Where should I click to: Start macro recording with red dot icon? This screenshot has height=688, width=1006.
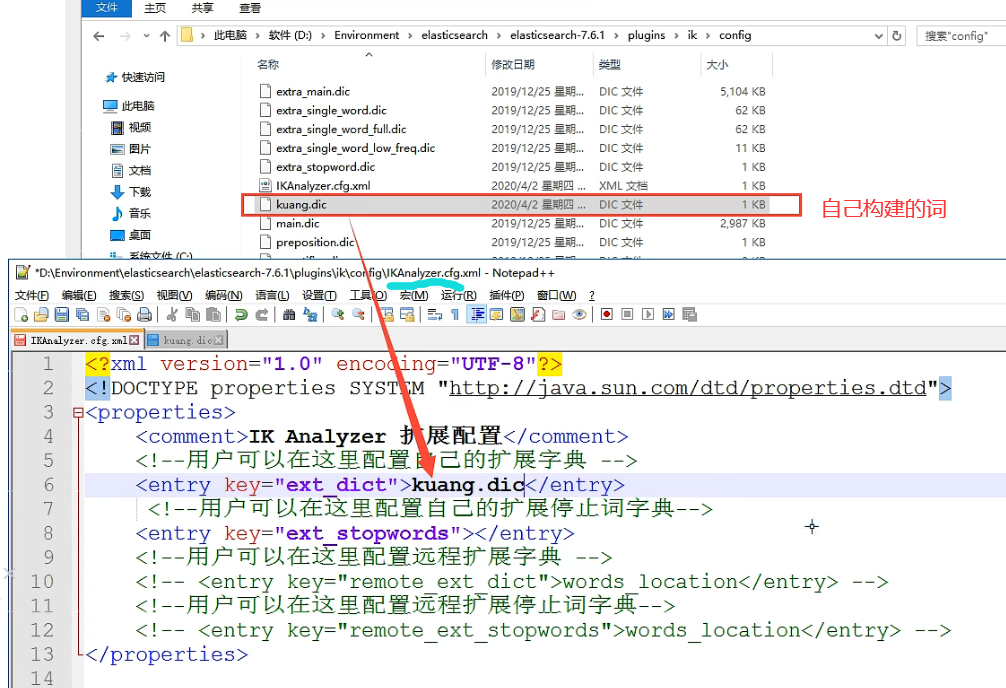(606, 314)
